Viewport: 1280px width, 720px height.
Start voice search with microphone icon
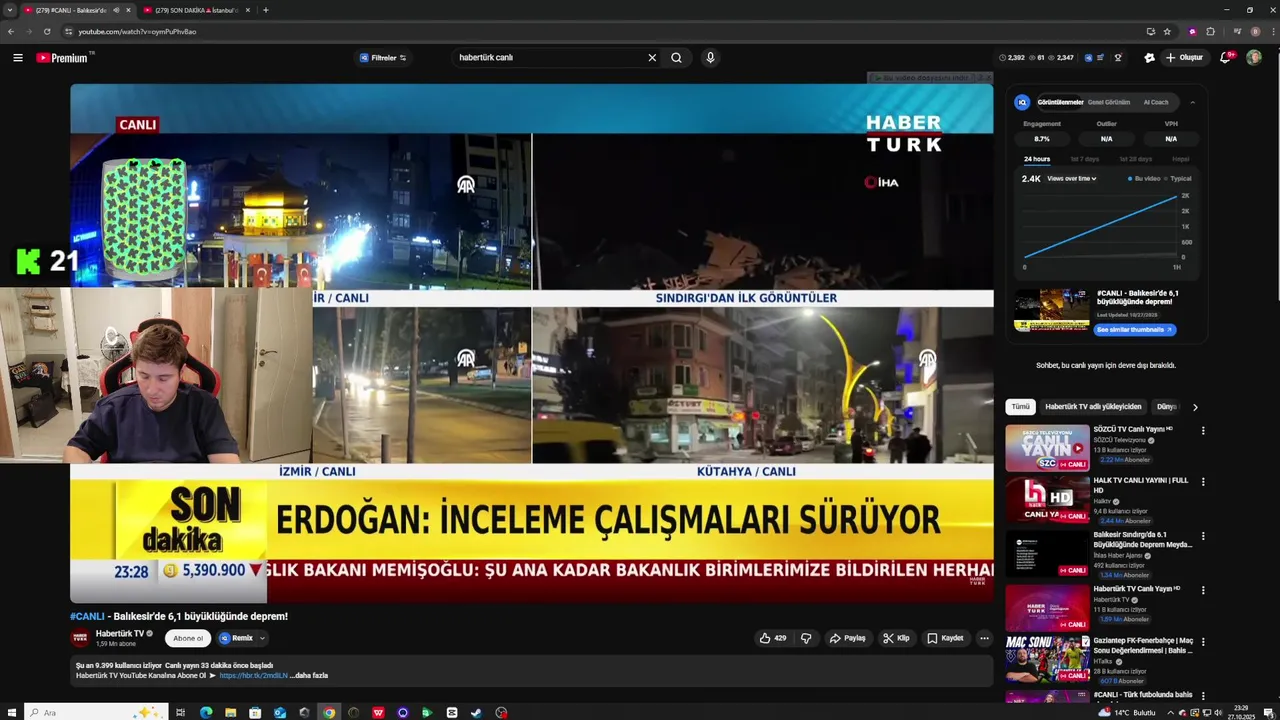pos(710,58)
